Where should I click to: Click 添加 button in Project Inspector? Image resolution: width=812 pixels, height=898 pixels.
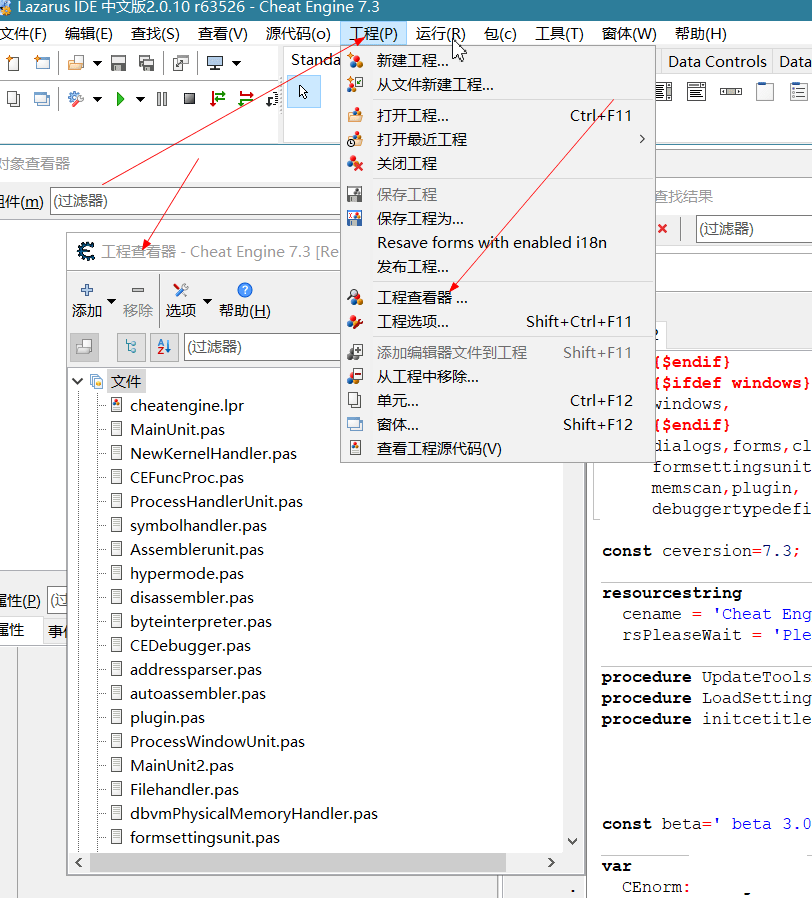coord(87,301)
